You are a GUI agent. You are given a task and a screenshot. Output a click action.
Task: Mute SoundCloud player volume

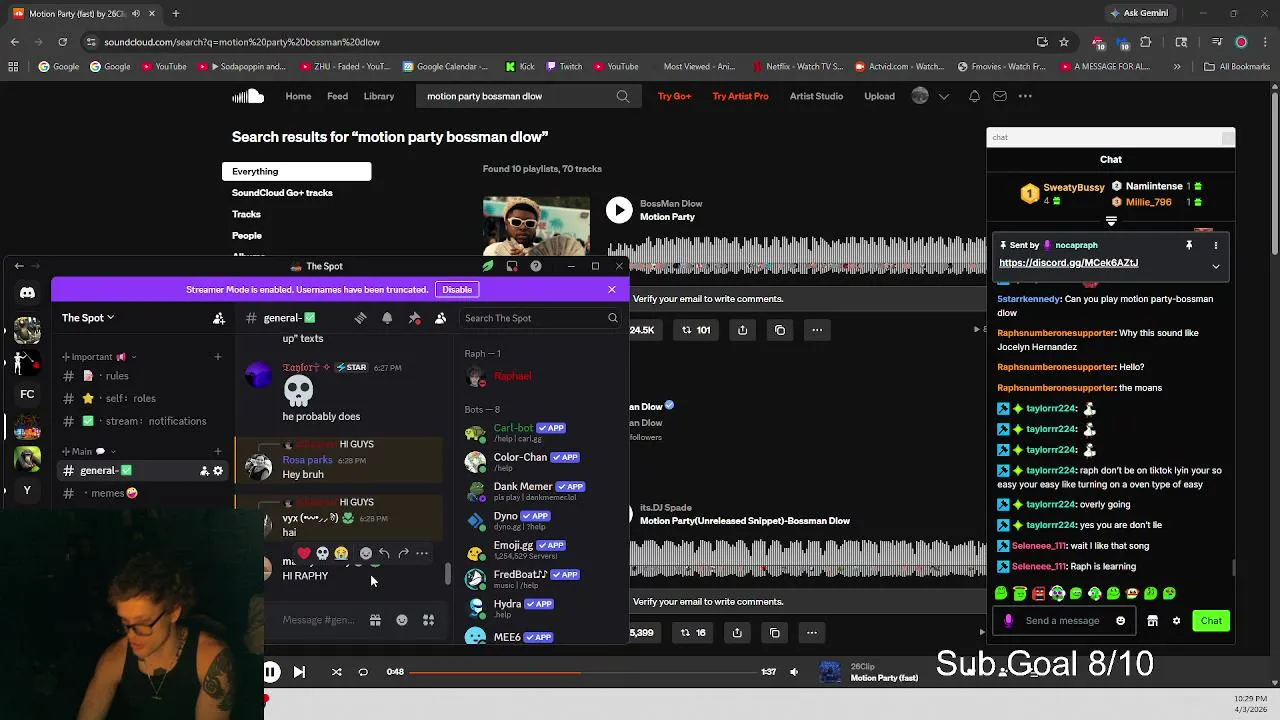tap(794, 672)
